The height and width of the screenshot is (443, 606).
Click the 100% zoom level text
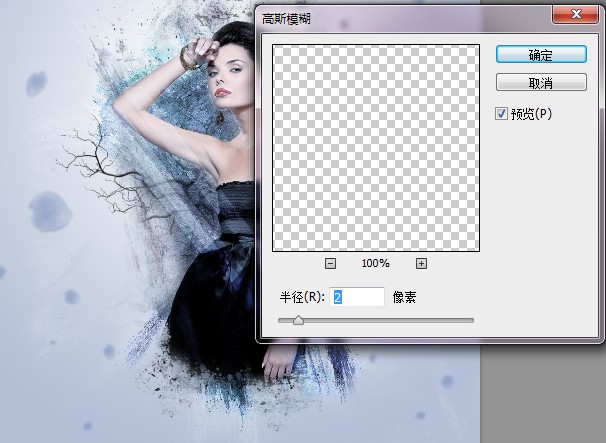click(x=376, y=264)
